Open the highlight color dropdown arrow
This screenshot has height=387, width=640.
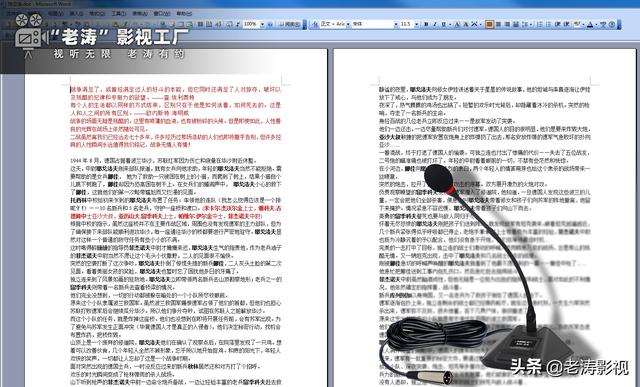tap(583, 24)
